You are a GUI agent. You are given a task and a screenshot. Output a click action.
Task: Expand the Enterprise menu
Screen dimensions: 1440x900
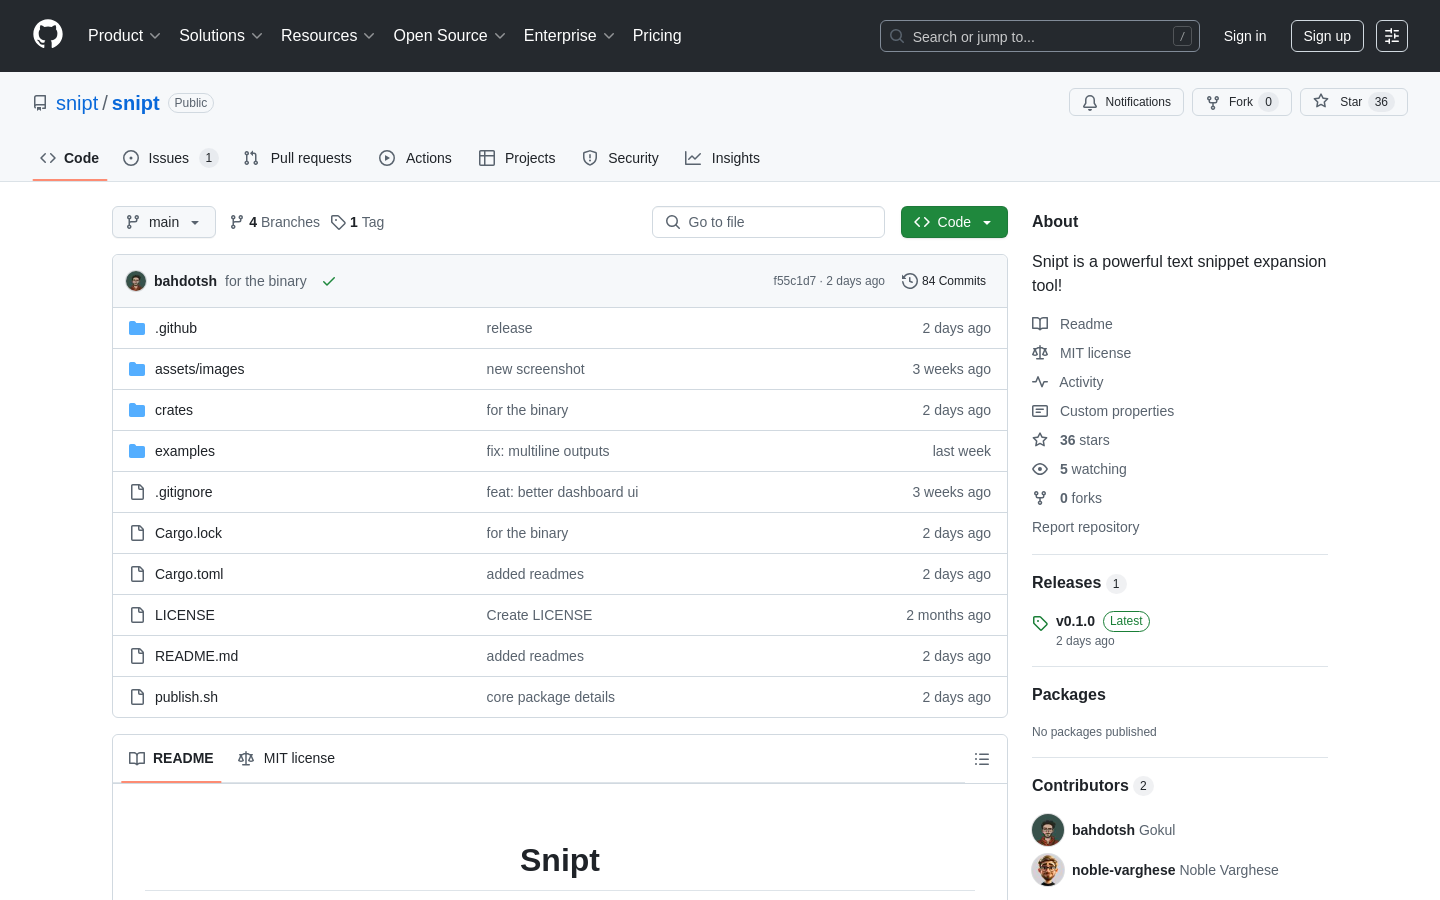coord(569,36)
